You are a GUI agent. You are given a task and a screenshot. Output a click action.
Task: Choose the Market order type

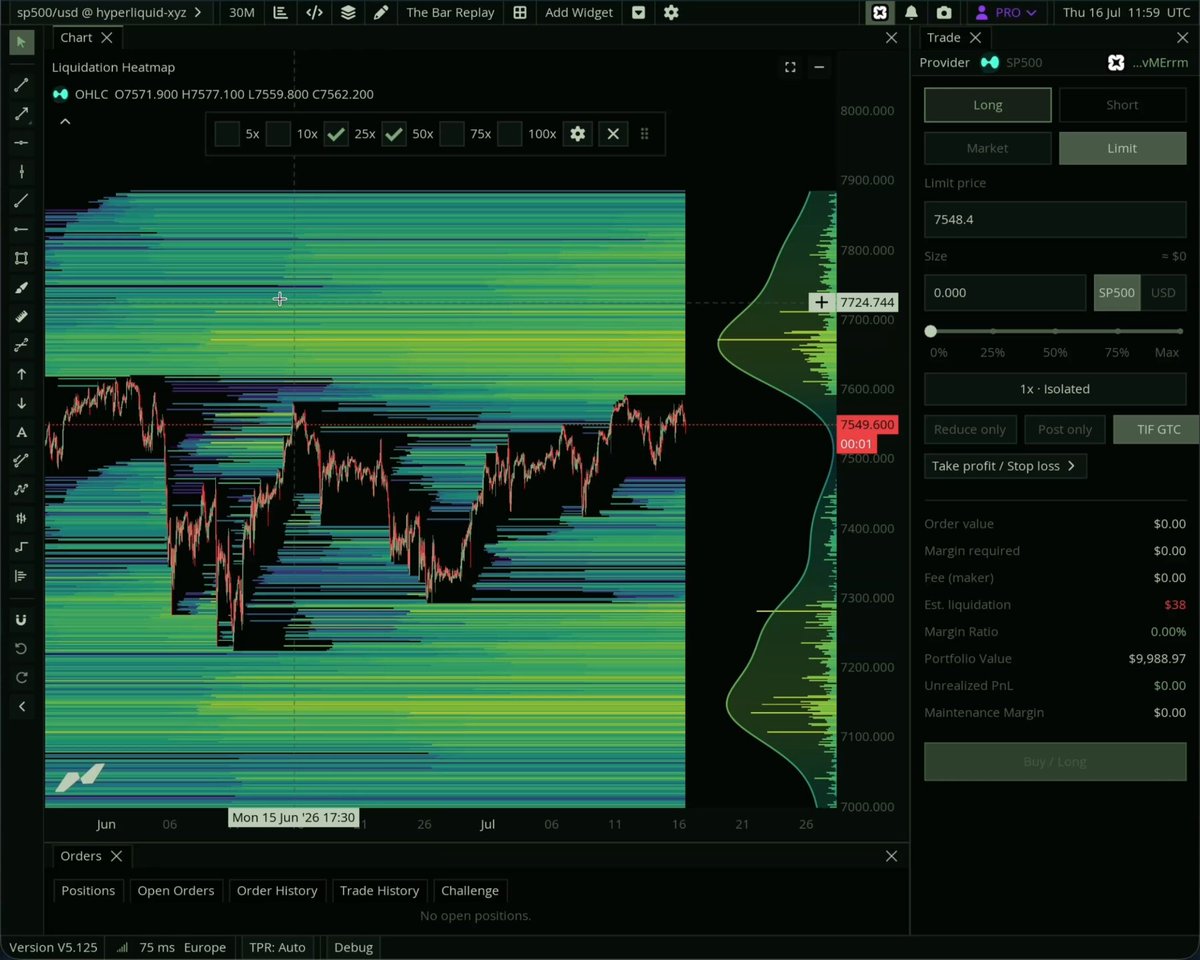coord(987,148)
